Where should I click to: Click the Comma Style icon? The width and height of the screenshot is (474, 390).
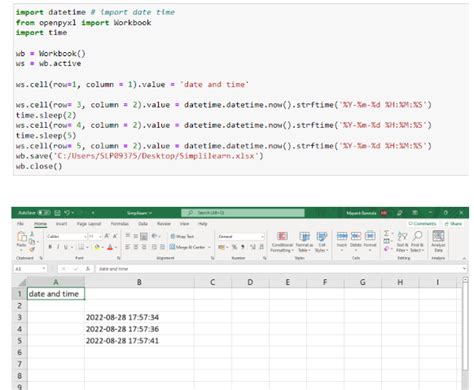243,247
